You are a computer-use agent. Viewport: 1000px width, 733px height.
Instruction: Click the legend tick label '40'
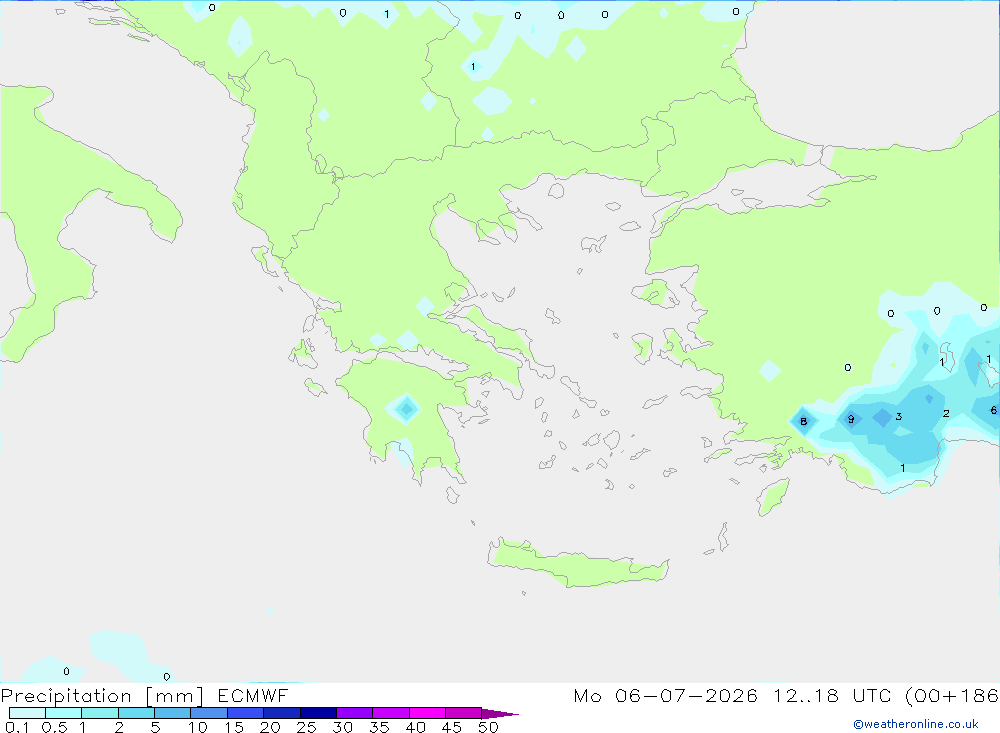click(416, 727)
